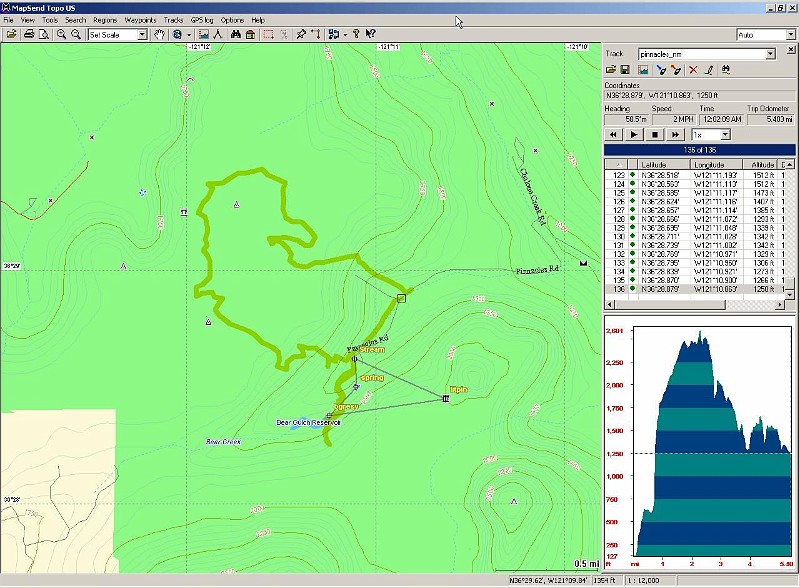Click the vertical profile chart icon in the main toolbar

(x=204, y=34)
